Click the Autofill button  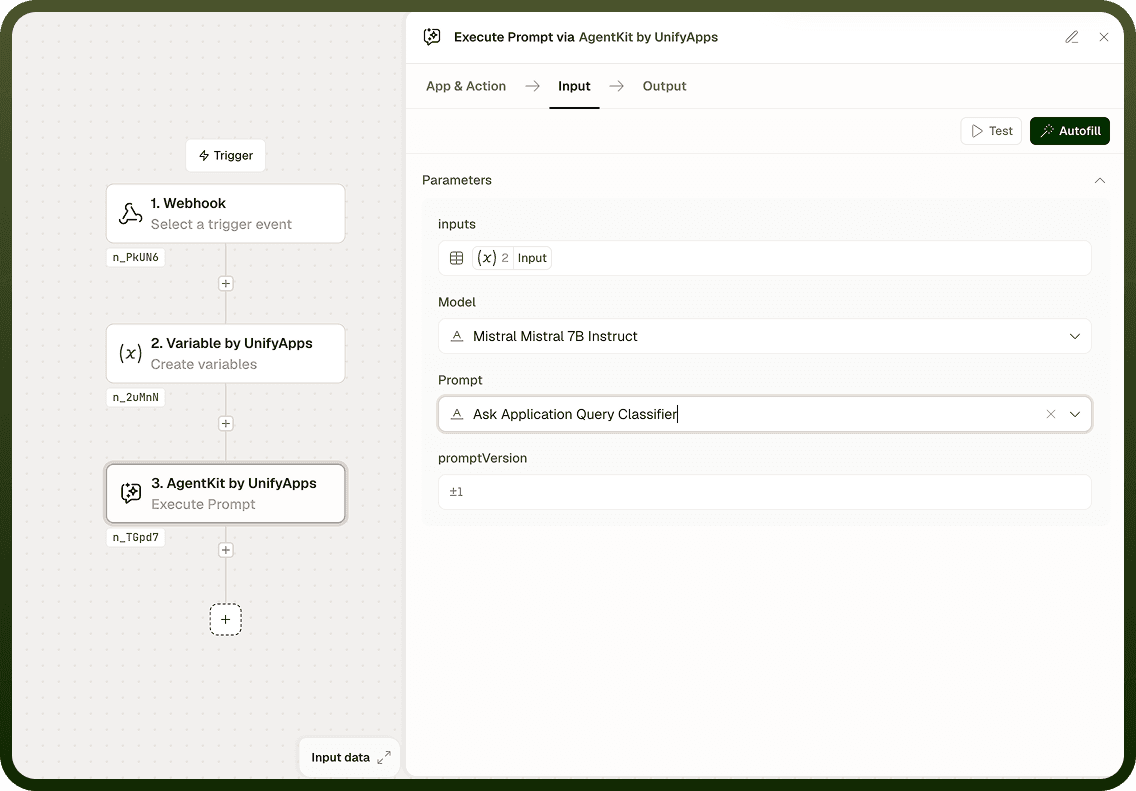point(1069,131)
